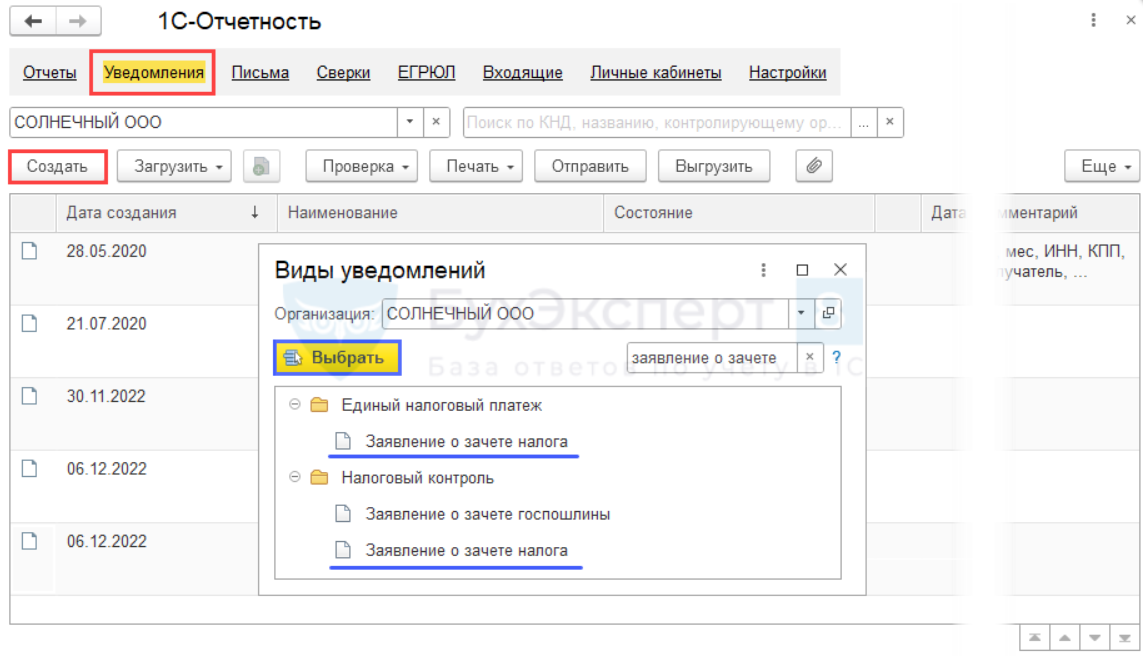Open the Еще dropdown menu
Viewport: 1143px width, 656px height.
click(x=1101, y=166)
